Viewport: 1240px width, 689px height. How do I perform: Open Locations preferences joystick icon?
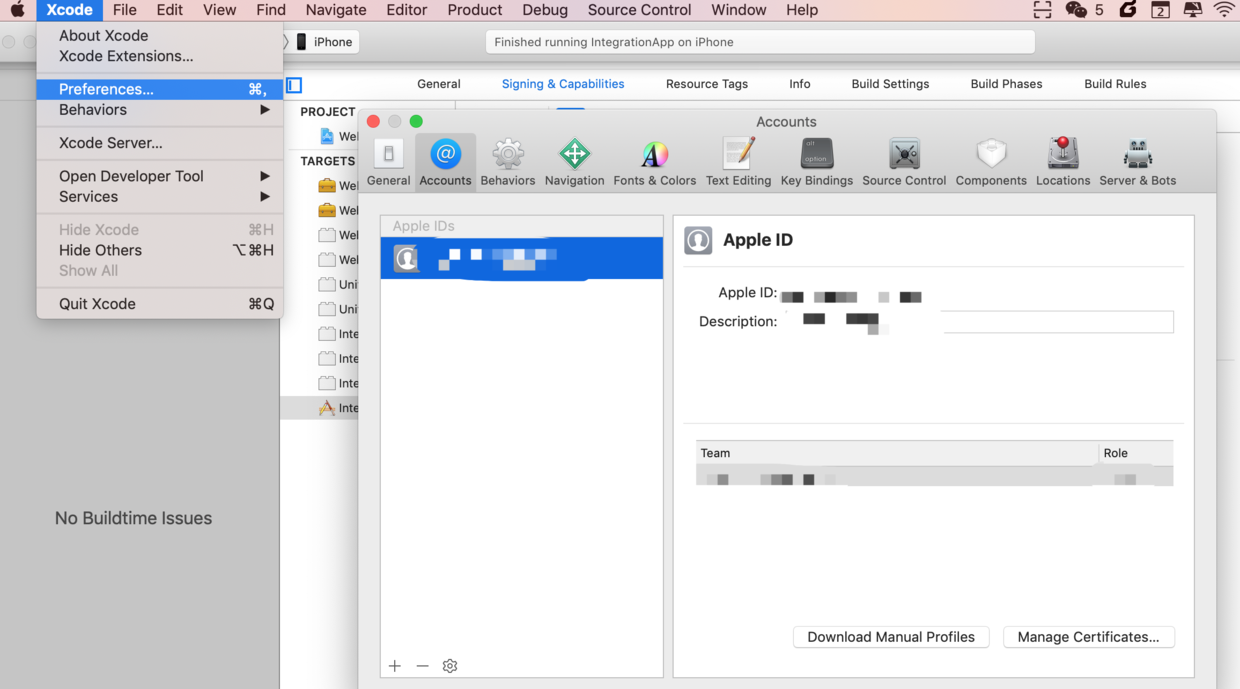coord(1063,154)
